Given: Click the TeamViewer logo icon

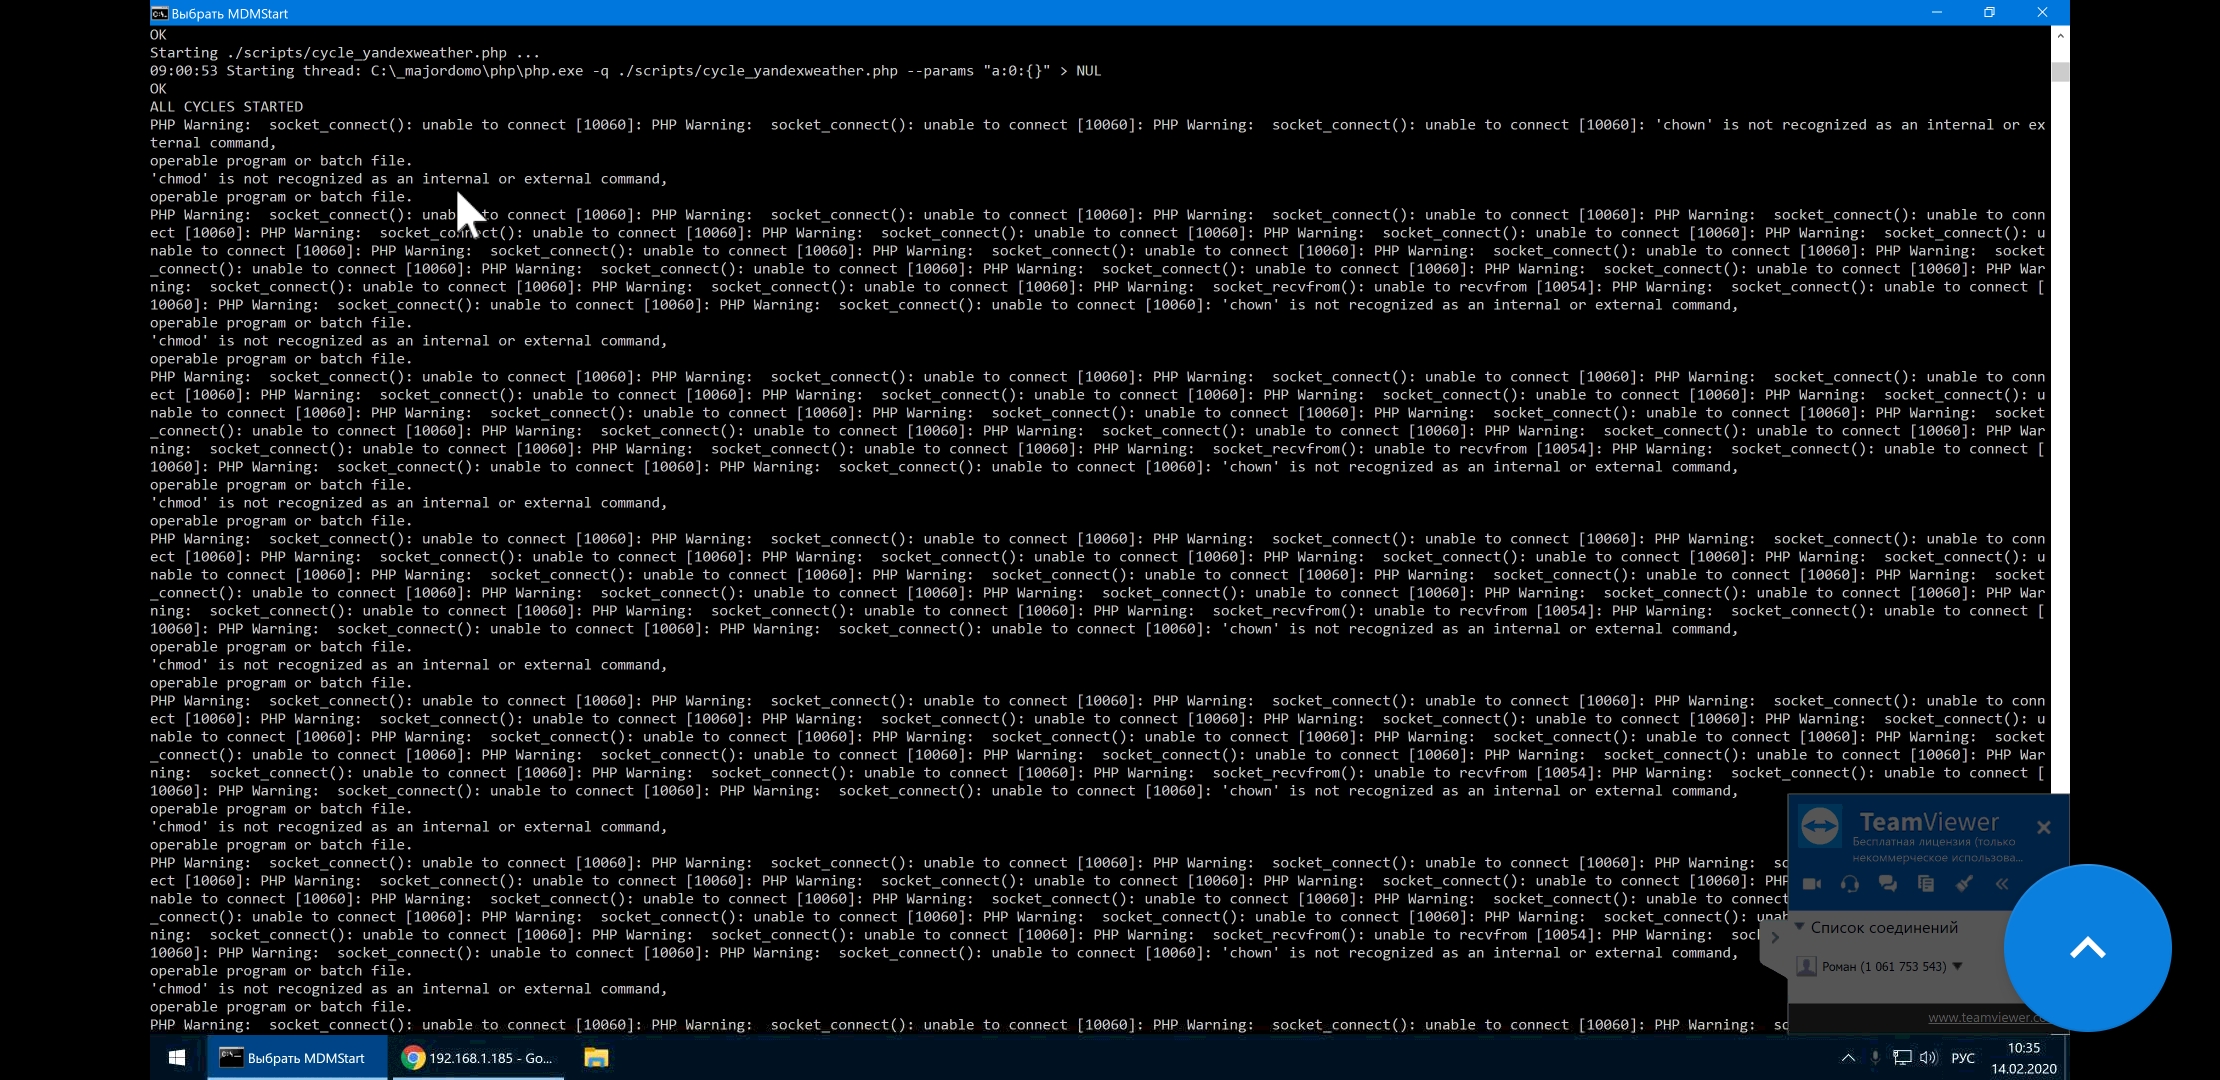Looking at the screenshot, I should [x=1820, y=826].
